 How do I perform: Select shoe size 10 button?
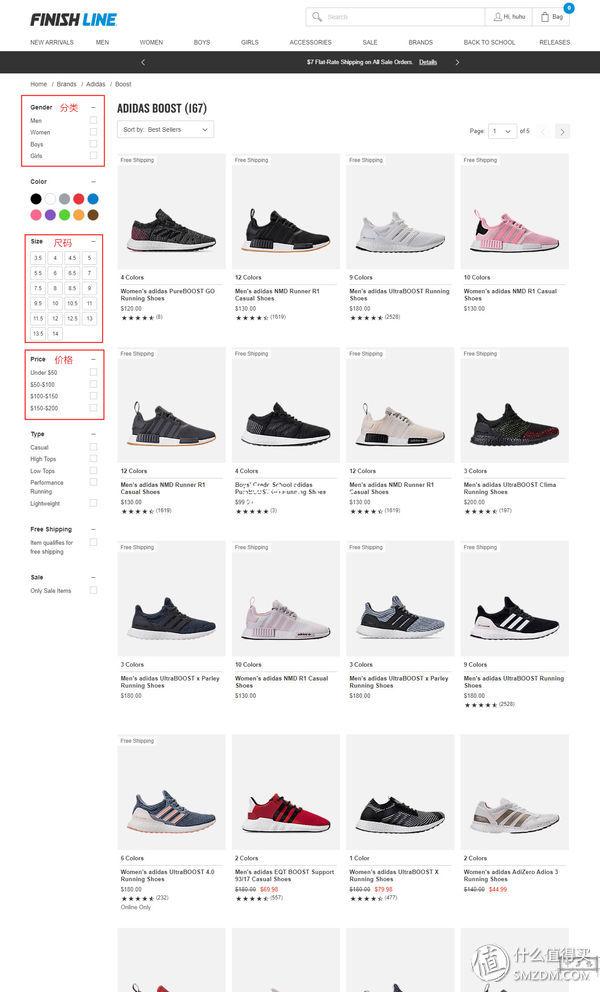[55, 303]
